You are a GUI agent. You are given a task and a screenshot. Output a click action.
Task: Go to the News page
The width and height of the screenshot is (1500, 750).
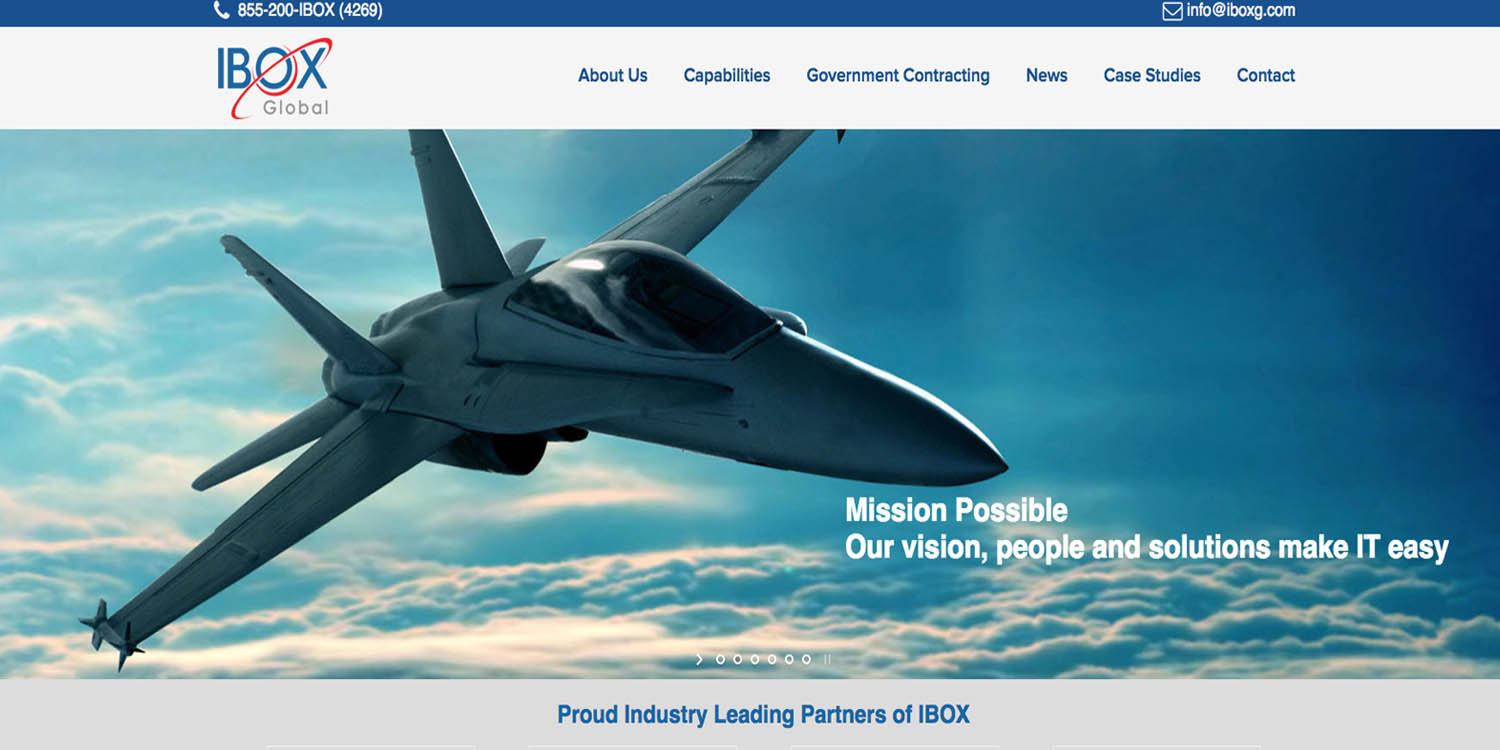click(x=1047, y=75)
